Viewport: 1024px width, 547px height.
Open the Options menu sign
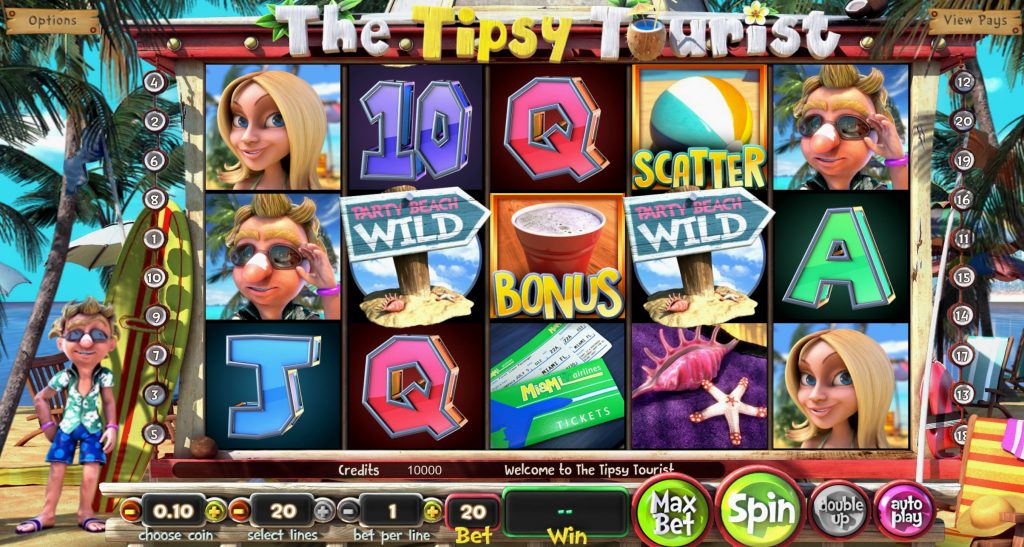click(52, 21)
